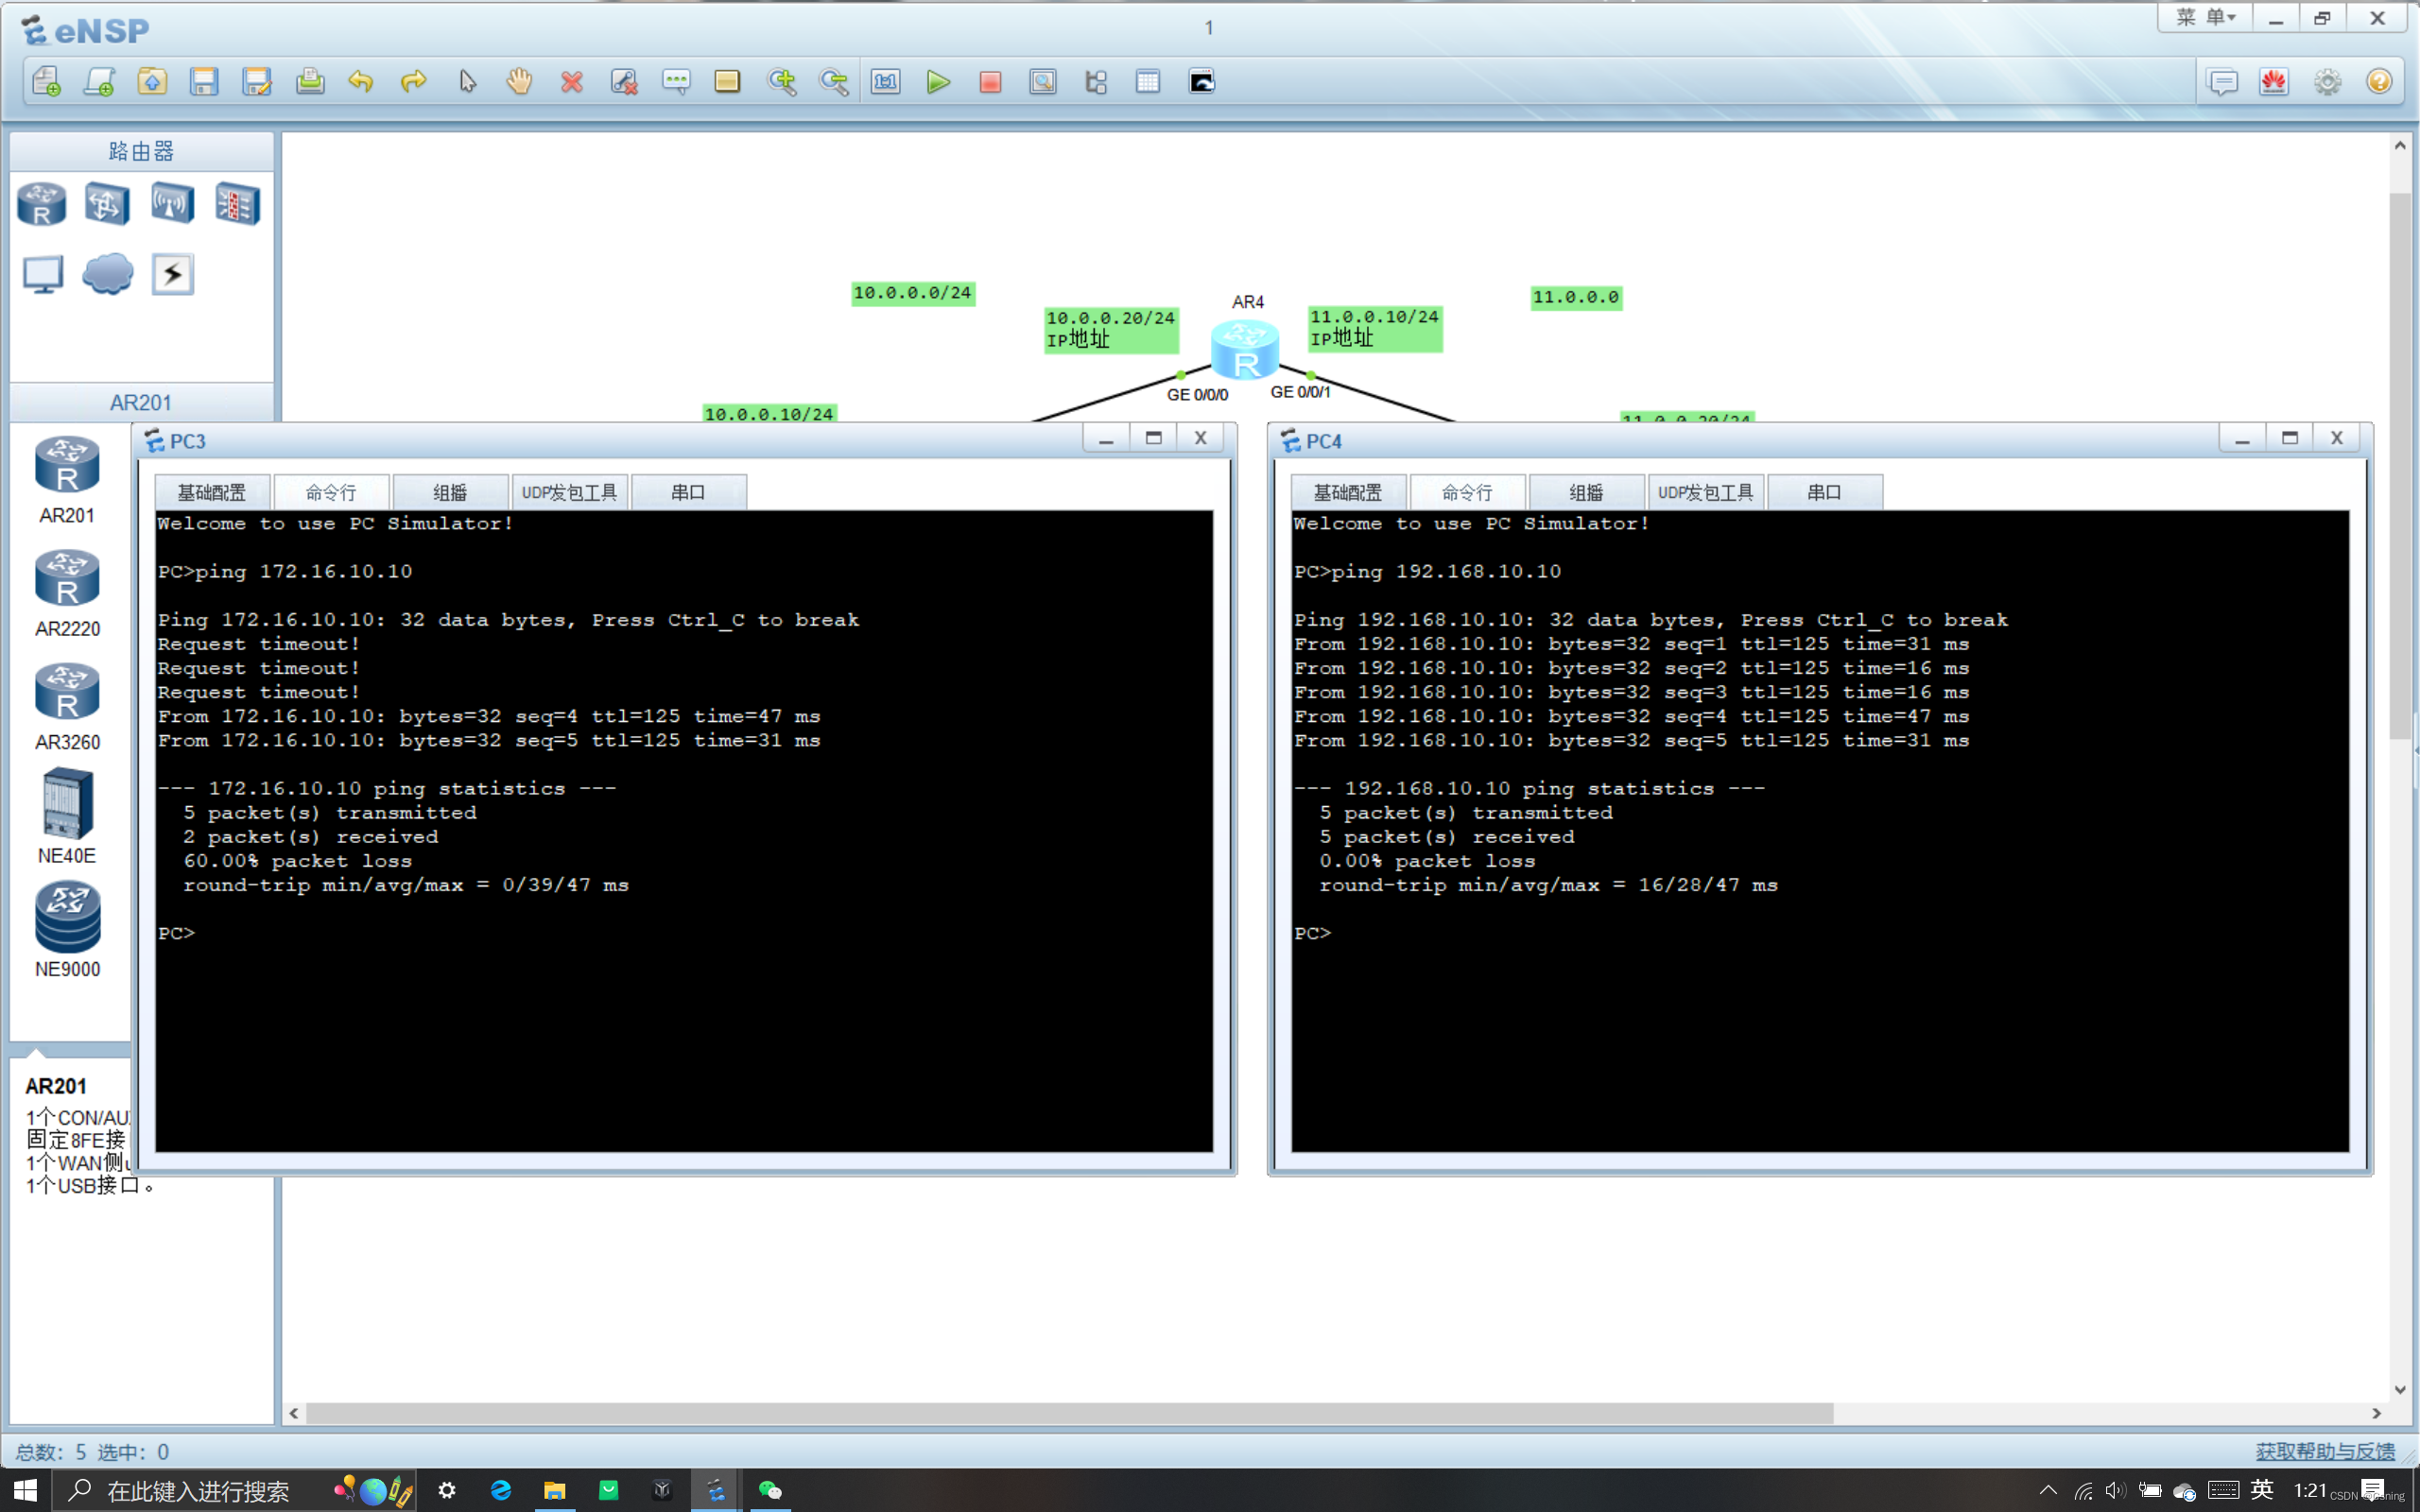Start all devices with the green play button
The width and height of the screenshot is (2420, 1512).
[937, 82]
